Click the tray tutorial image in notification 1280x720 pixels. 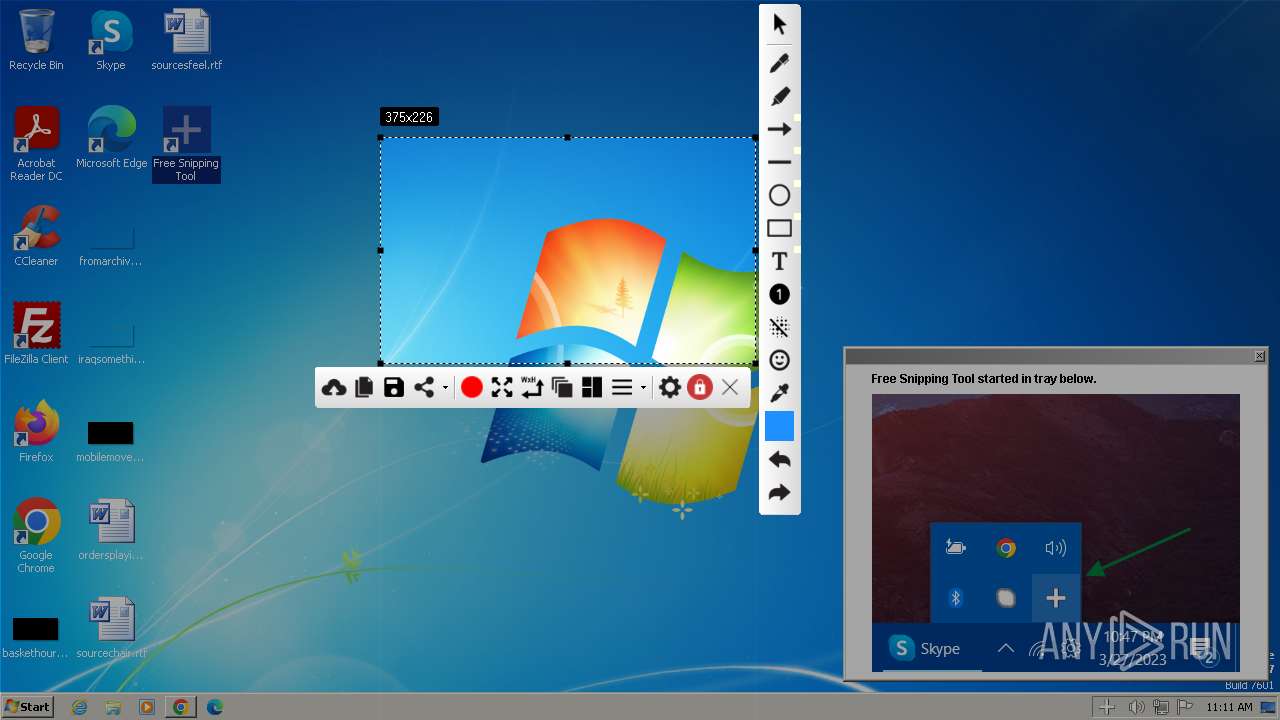tap(1055, 532)
